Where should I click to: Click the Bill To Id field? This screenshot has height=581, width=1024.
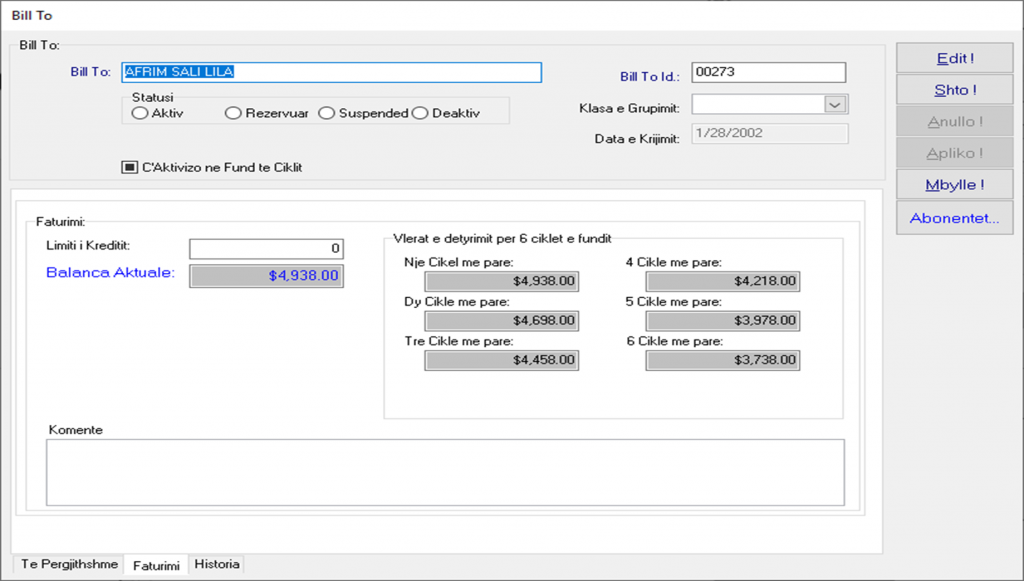[x=769, y=72]
